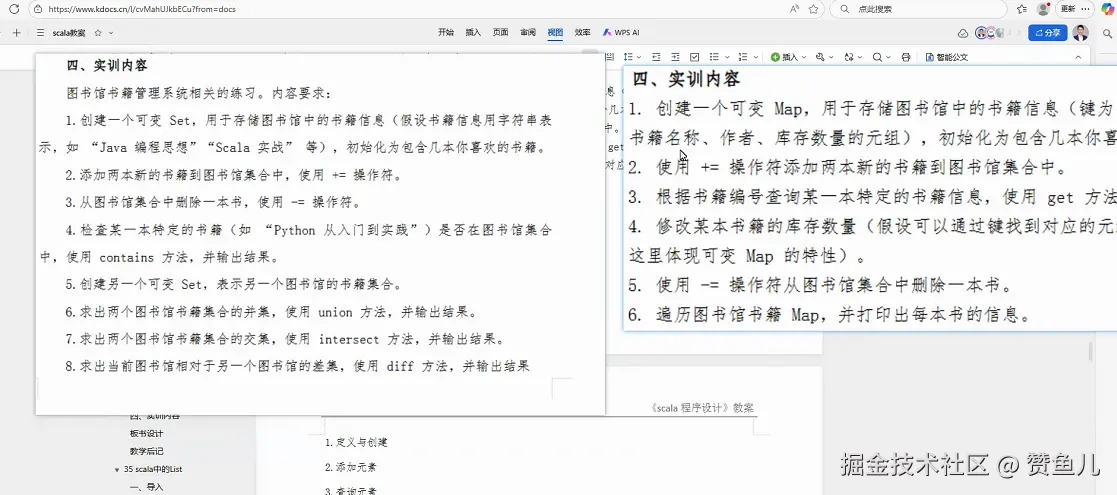Click the print icon
This screenshot has height=495, width=1117.
[906, 57]
